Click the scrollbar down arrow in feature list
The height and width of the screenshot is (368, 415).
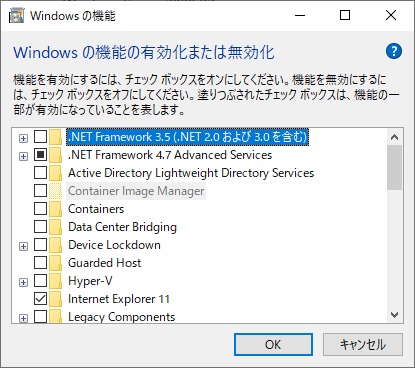point(395,315)
